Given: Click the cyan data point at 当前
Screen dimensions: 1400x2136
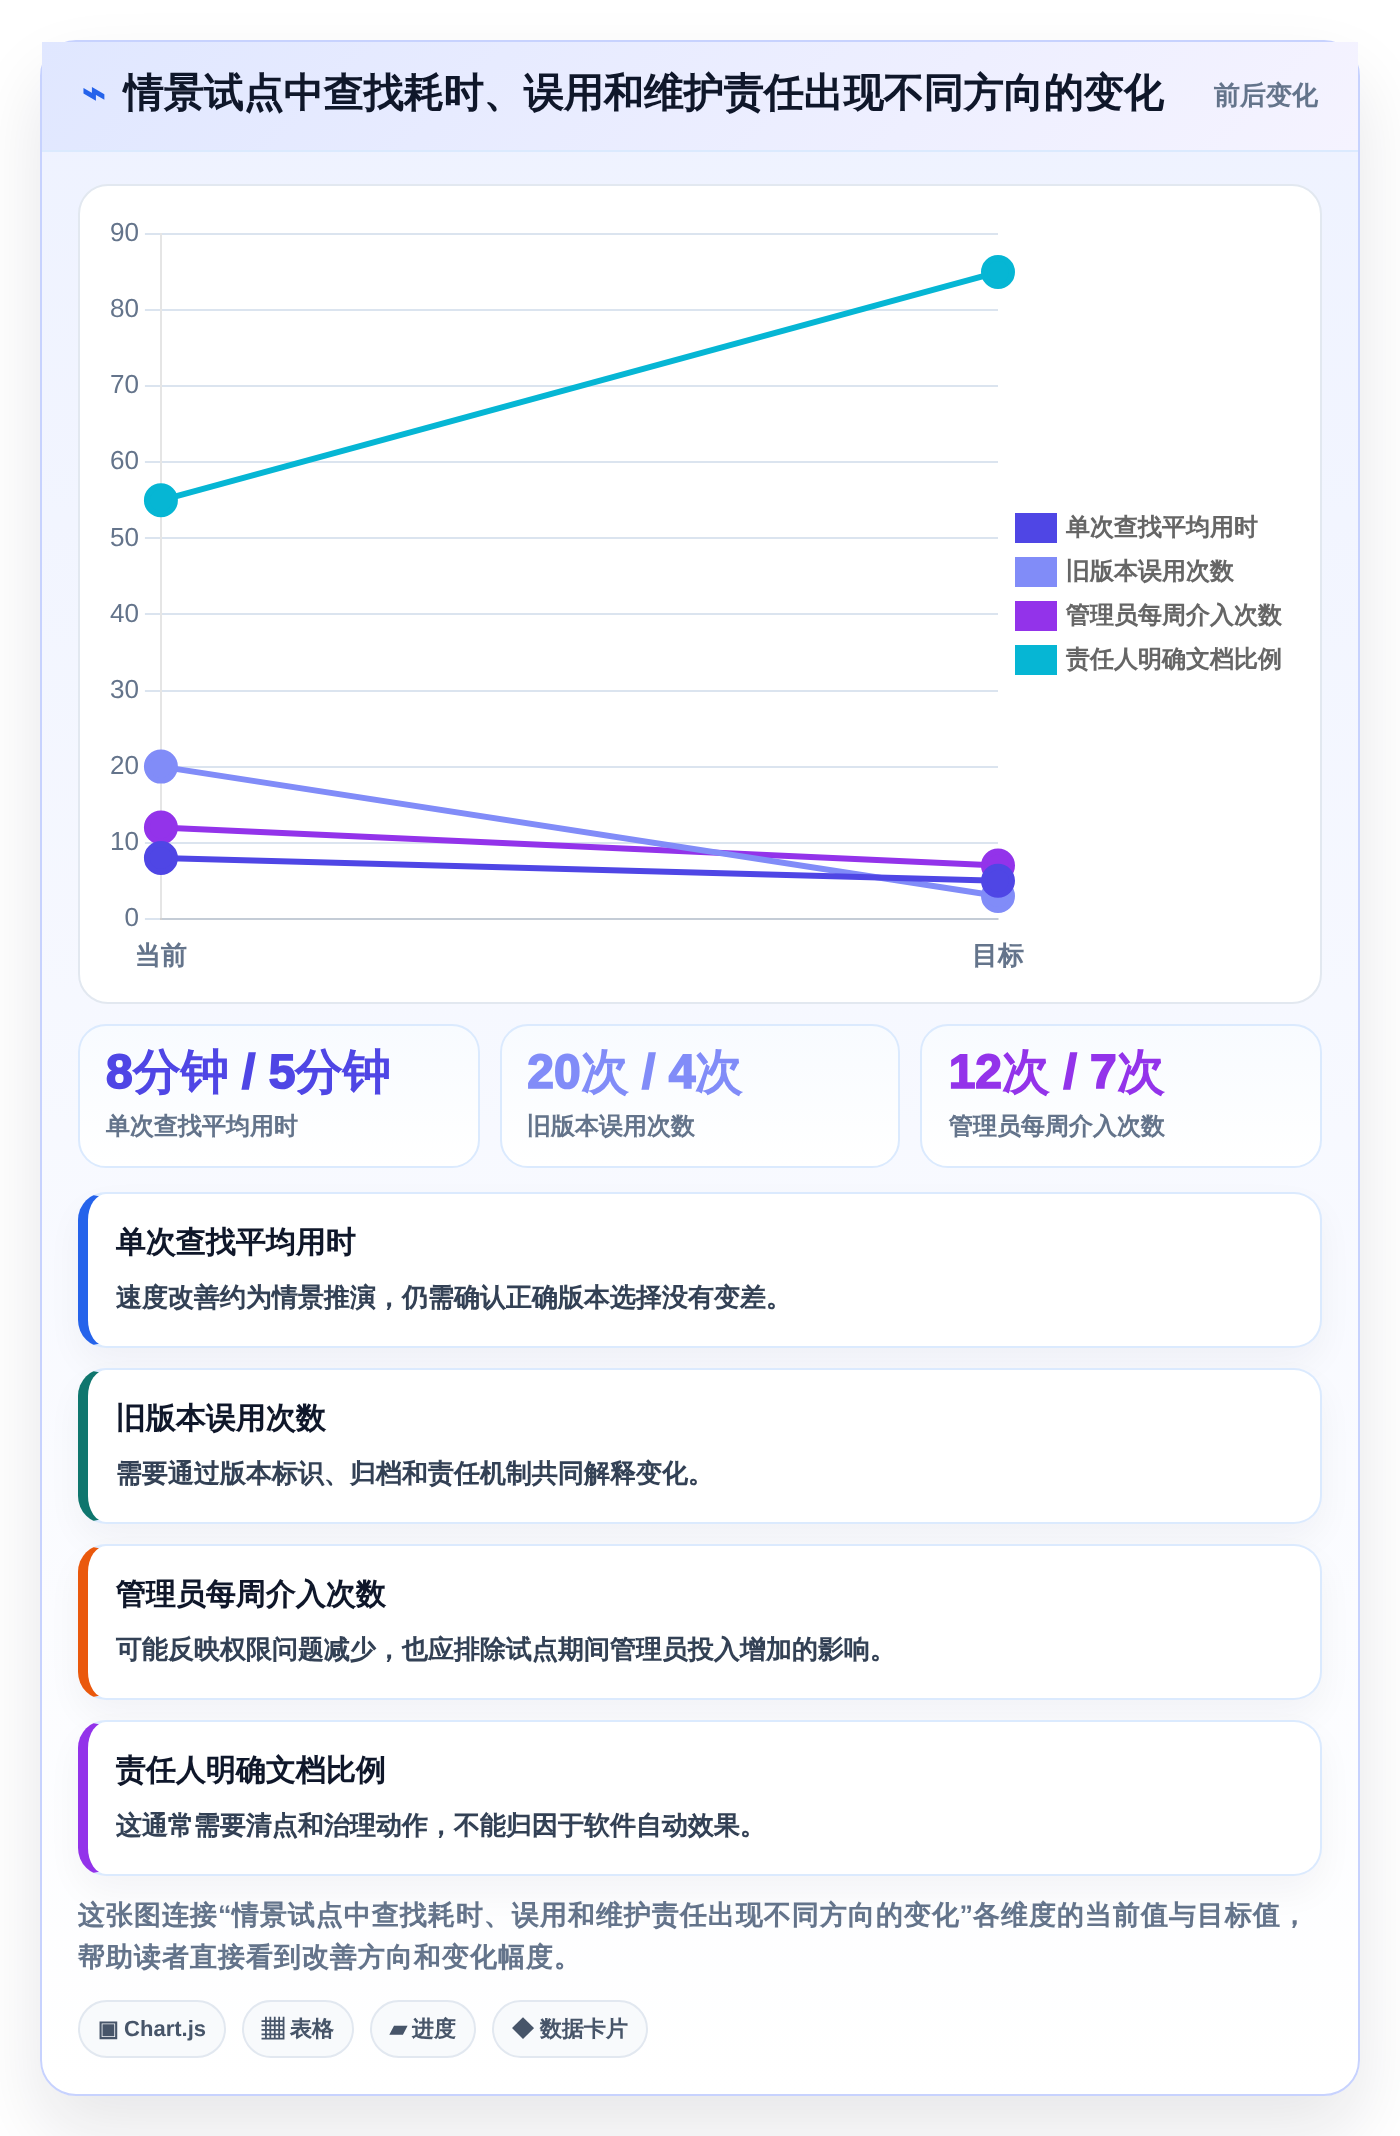Looking at the screenshot, I should [161, 500].
